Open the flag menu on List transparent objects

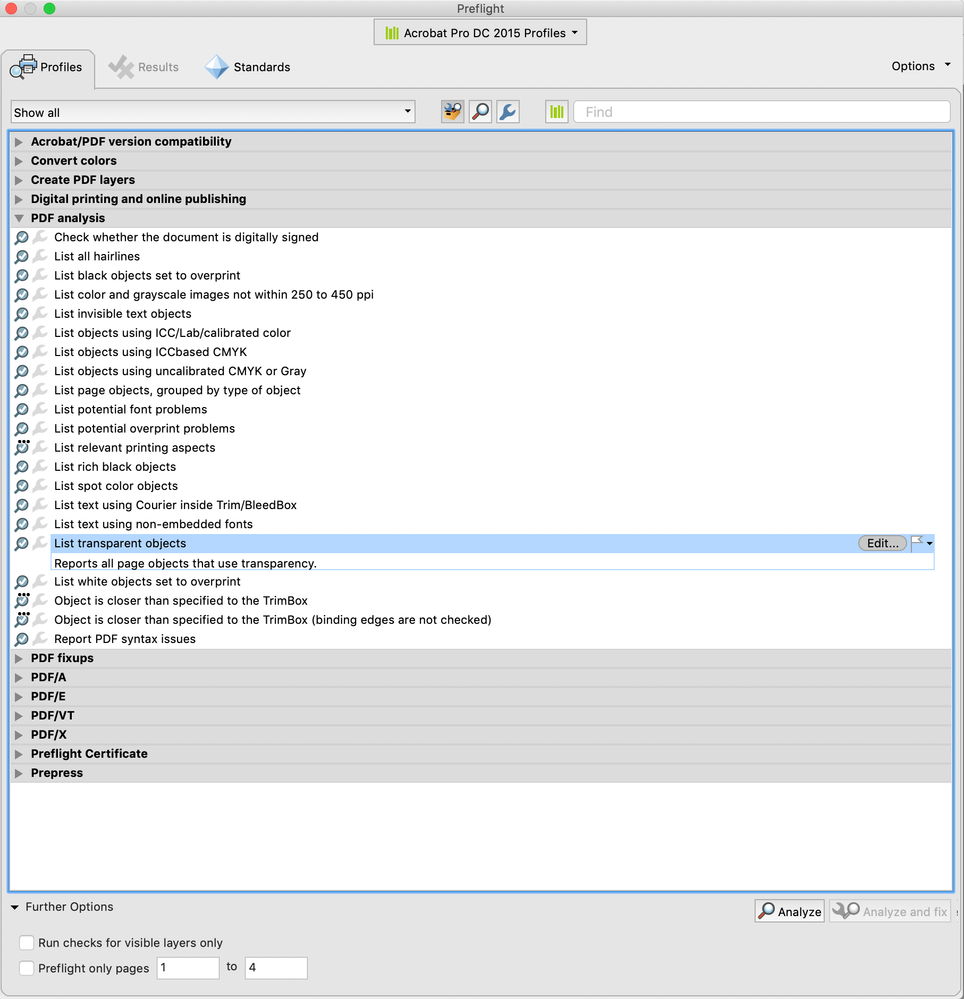(x=922, y=543)
